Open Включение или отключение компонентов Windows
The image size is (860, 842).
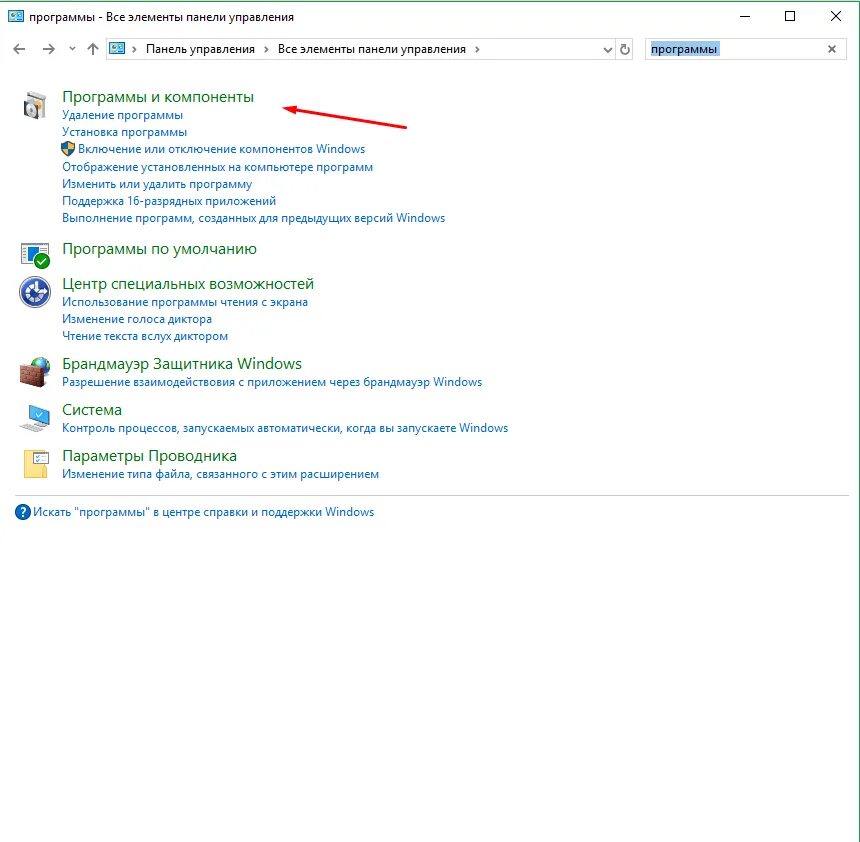coord(221,149)
